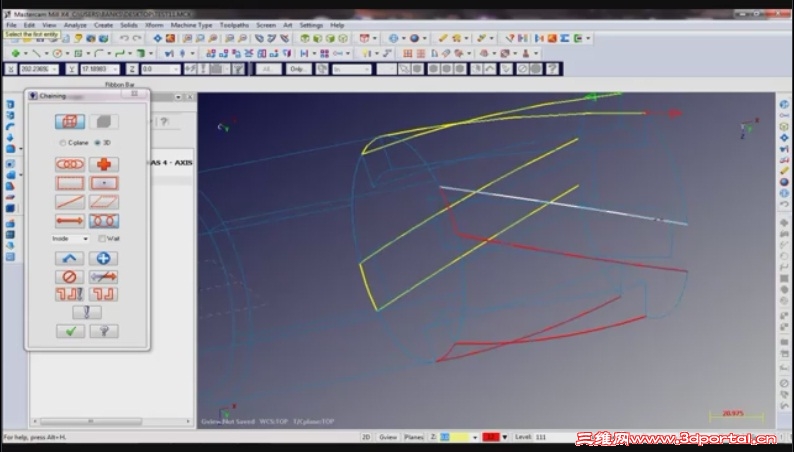Open the Xform menu
This screenshot has width=796, height=452.
154,25
